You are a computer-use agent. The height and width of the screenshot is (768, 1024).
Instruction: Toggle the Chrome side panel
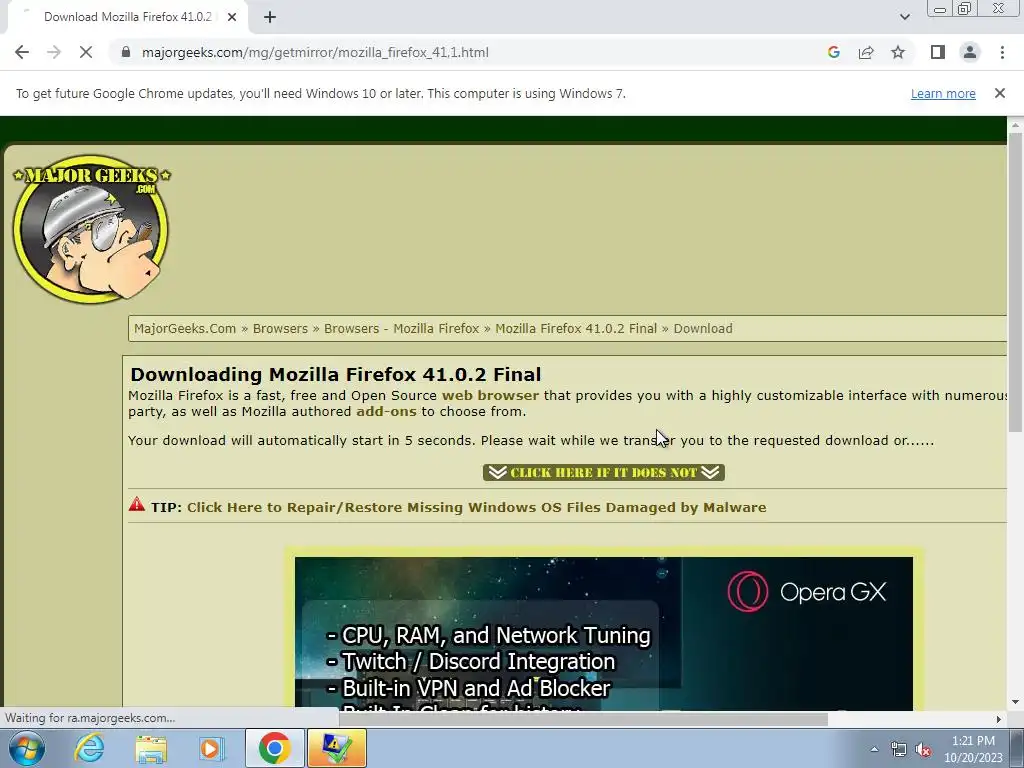tap(938, 52)
